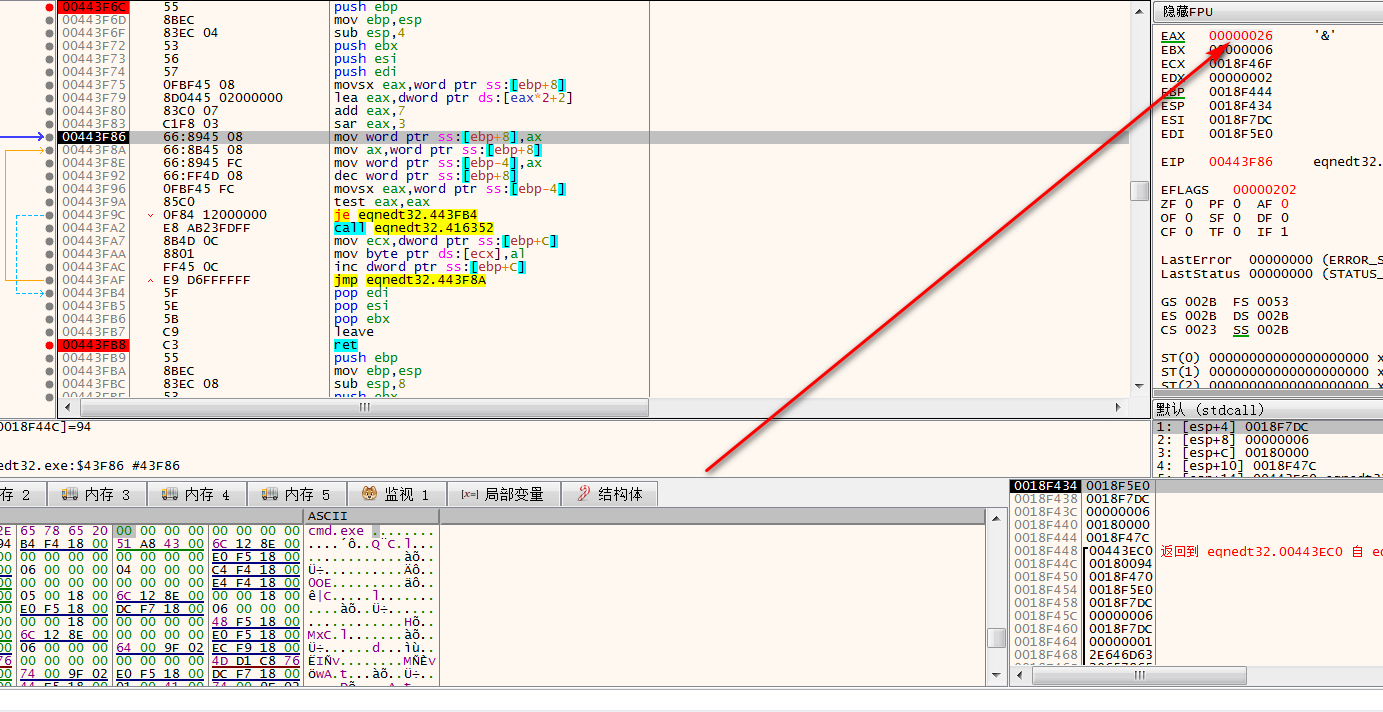Select the EIP register value 00443F86
This screenshot has width=1383, height=712.
point(1241,162)
